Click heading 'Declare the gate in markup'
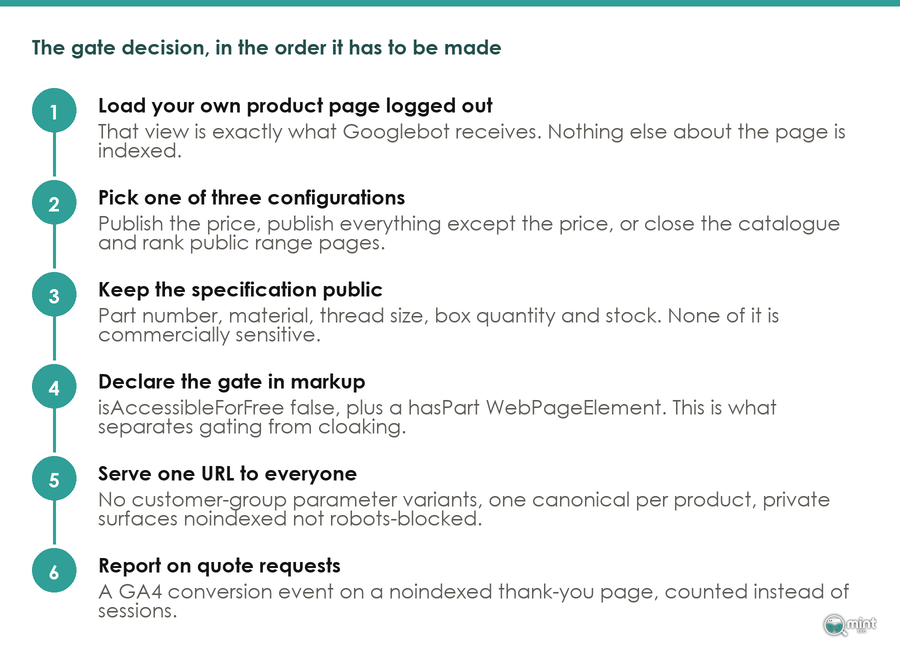This screenshot has width=900, height=660. [x=231, y=382]
